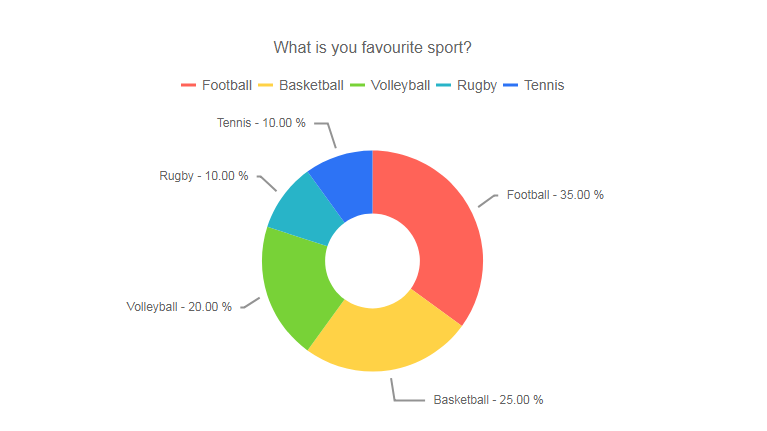Click the green Volleyball legend marker
The height and width of the screenshot is (431, 767).
pyautogui.click(x=358, y=85)
